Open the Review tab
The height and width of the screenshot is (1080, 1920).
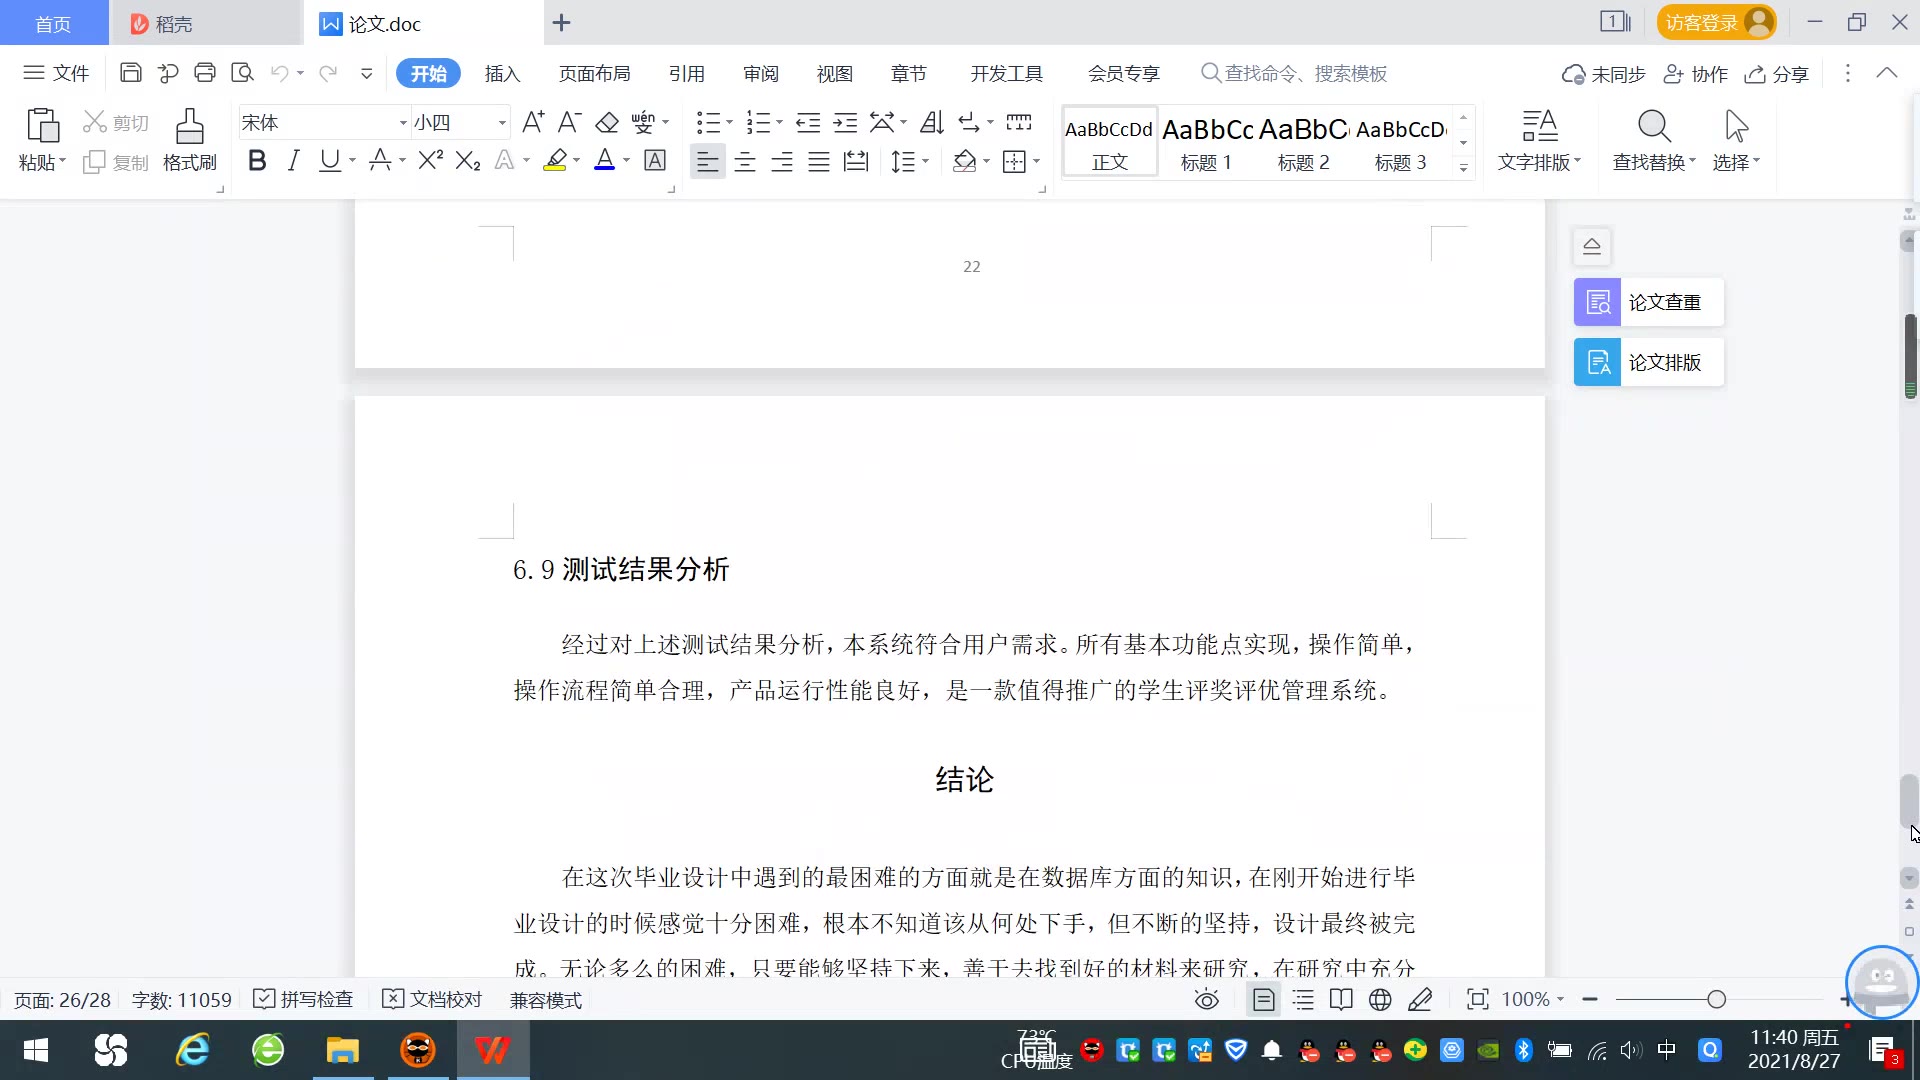(760, 73)
